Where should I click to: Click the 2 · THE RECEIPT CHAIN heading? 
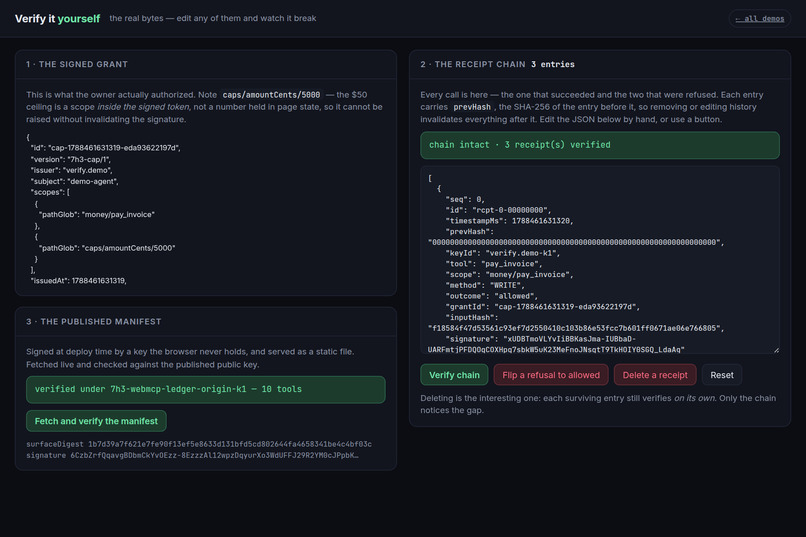pyautogui.click(x=473, y=64)
